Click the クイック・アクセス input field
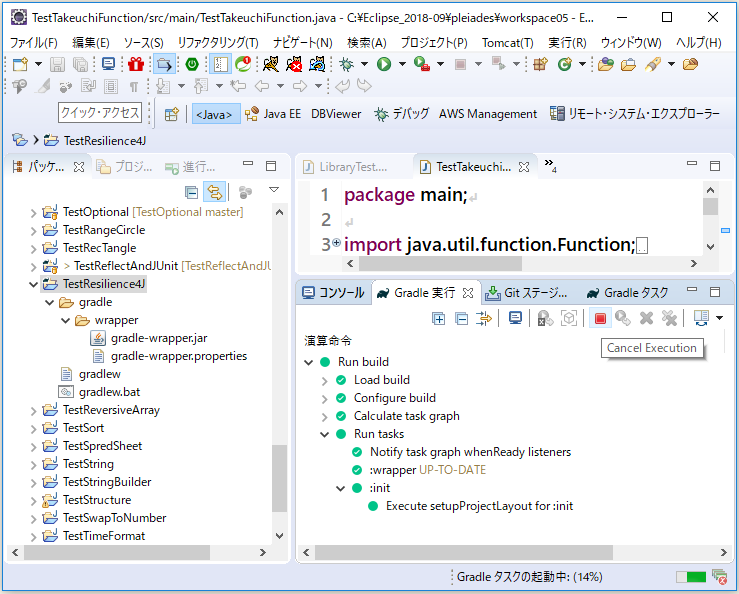 [x=100, y=113]
